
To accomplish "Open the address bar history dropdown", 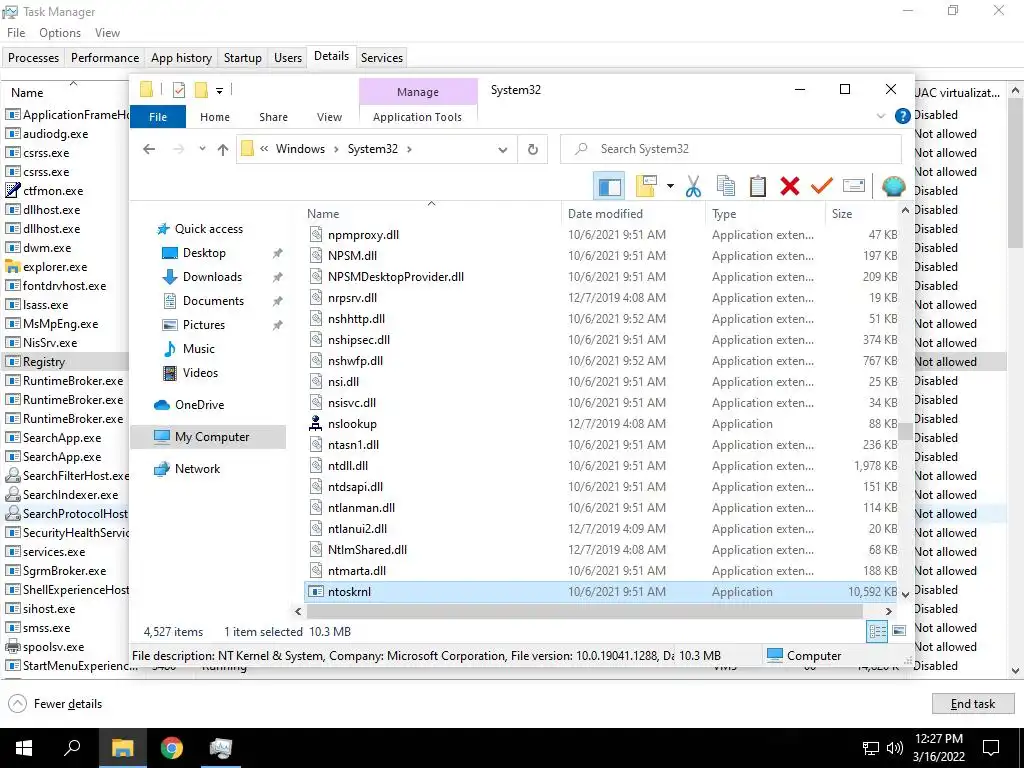I will (503, 150).
